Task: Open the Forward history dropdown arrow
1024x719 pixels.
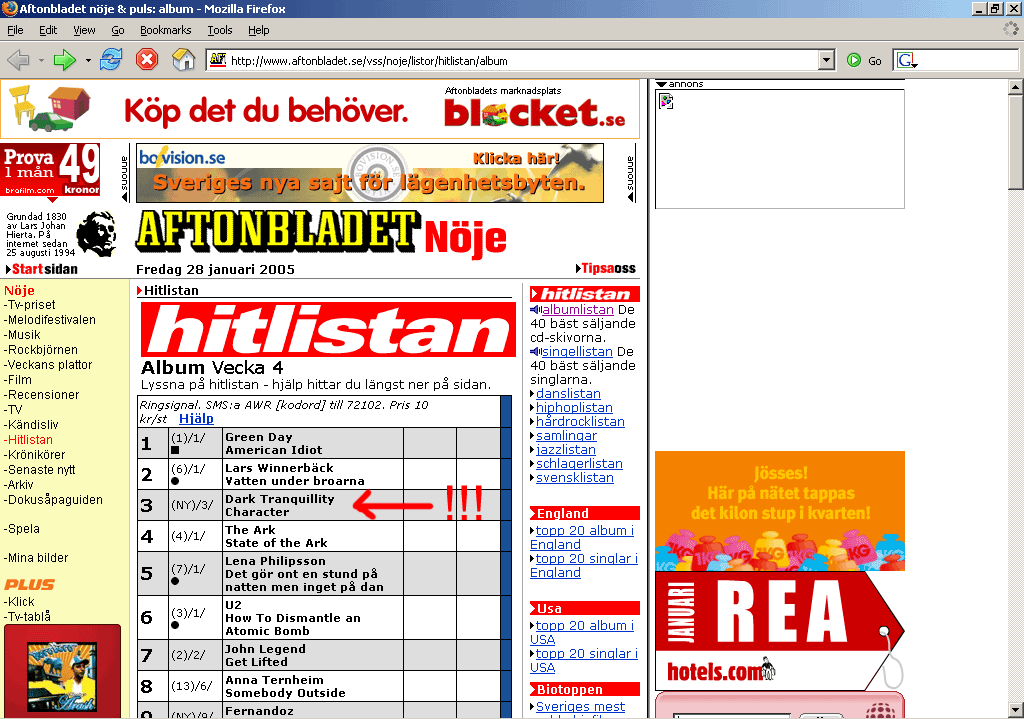Action: [x=88, y=61]
